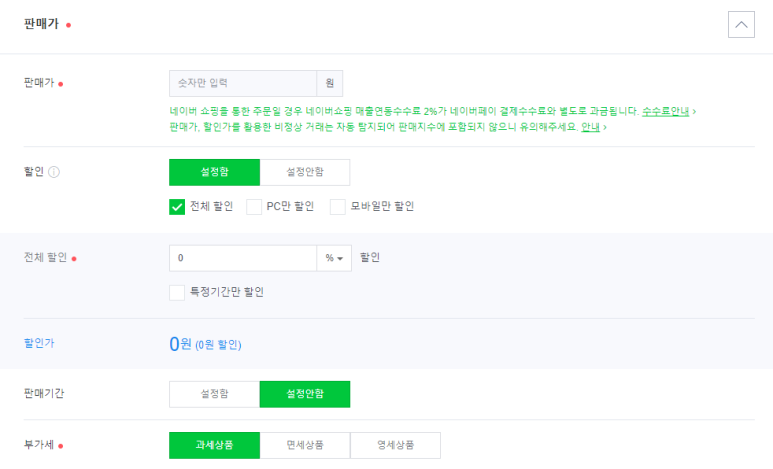Uncheck the 전체 할인 checkbox
Screen dimensions: 773x469
(x=177, y=207)
